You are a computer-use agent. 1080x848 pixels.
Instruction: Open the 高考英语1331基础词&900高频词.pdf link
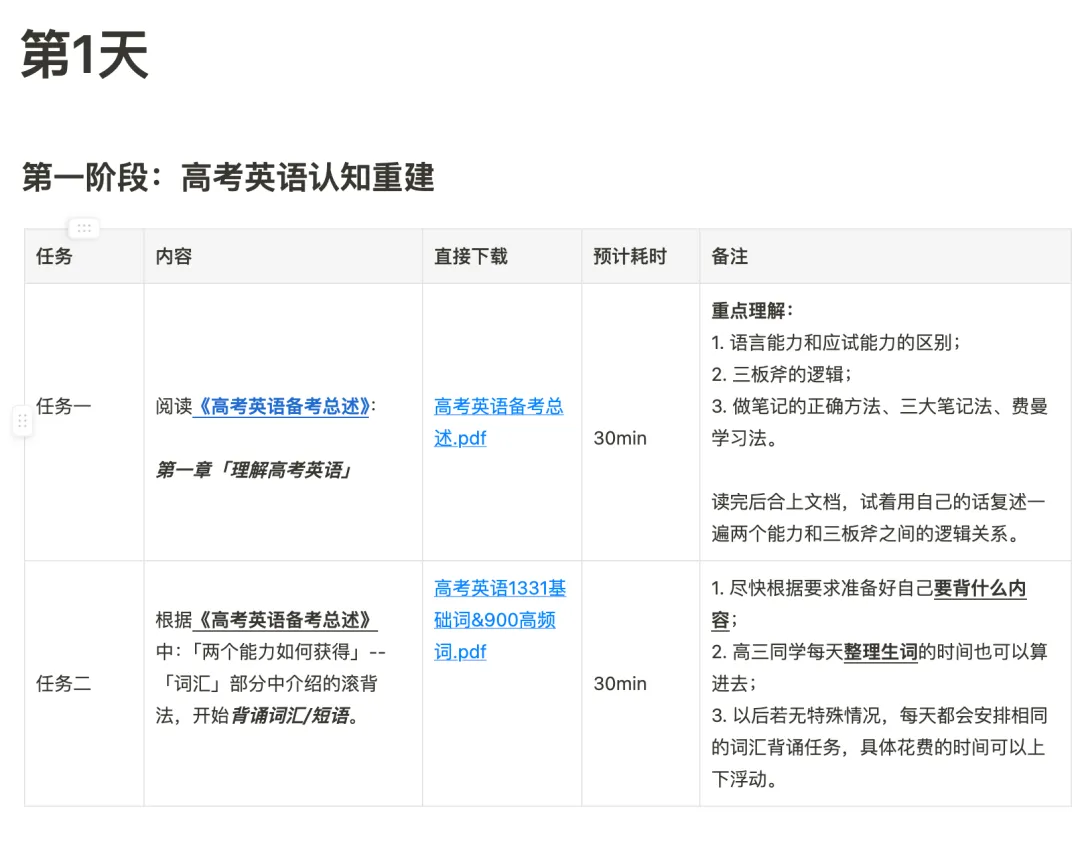coord(500,619)
